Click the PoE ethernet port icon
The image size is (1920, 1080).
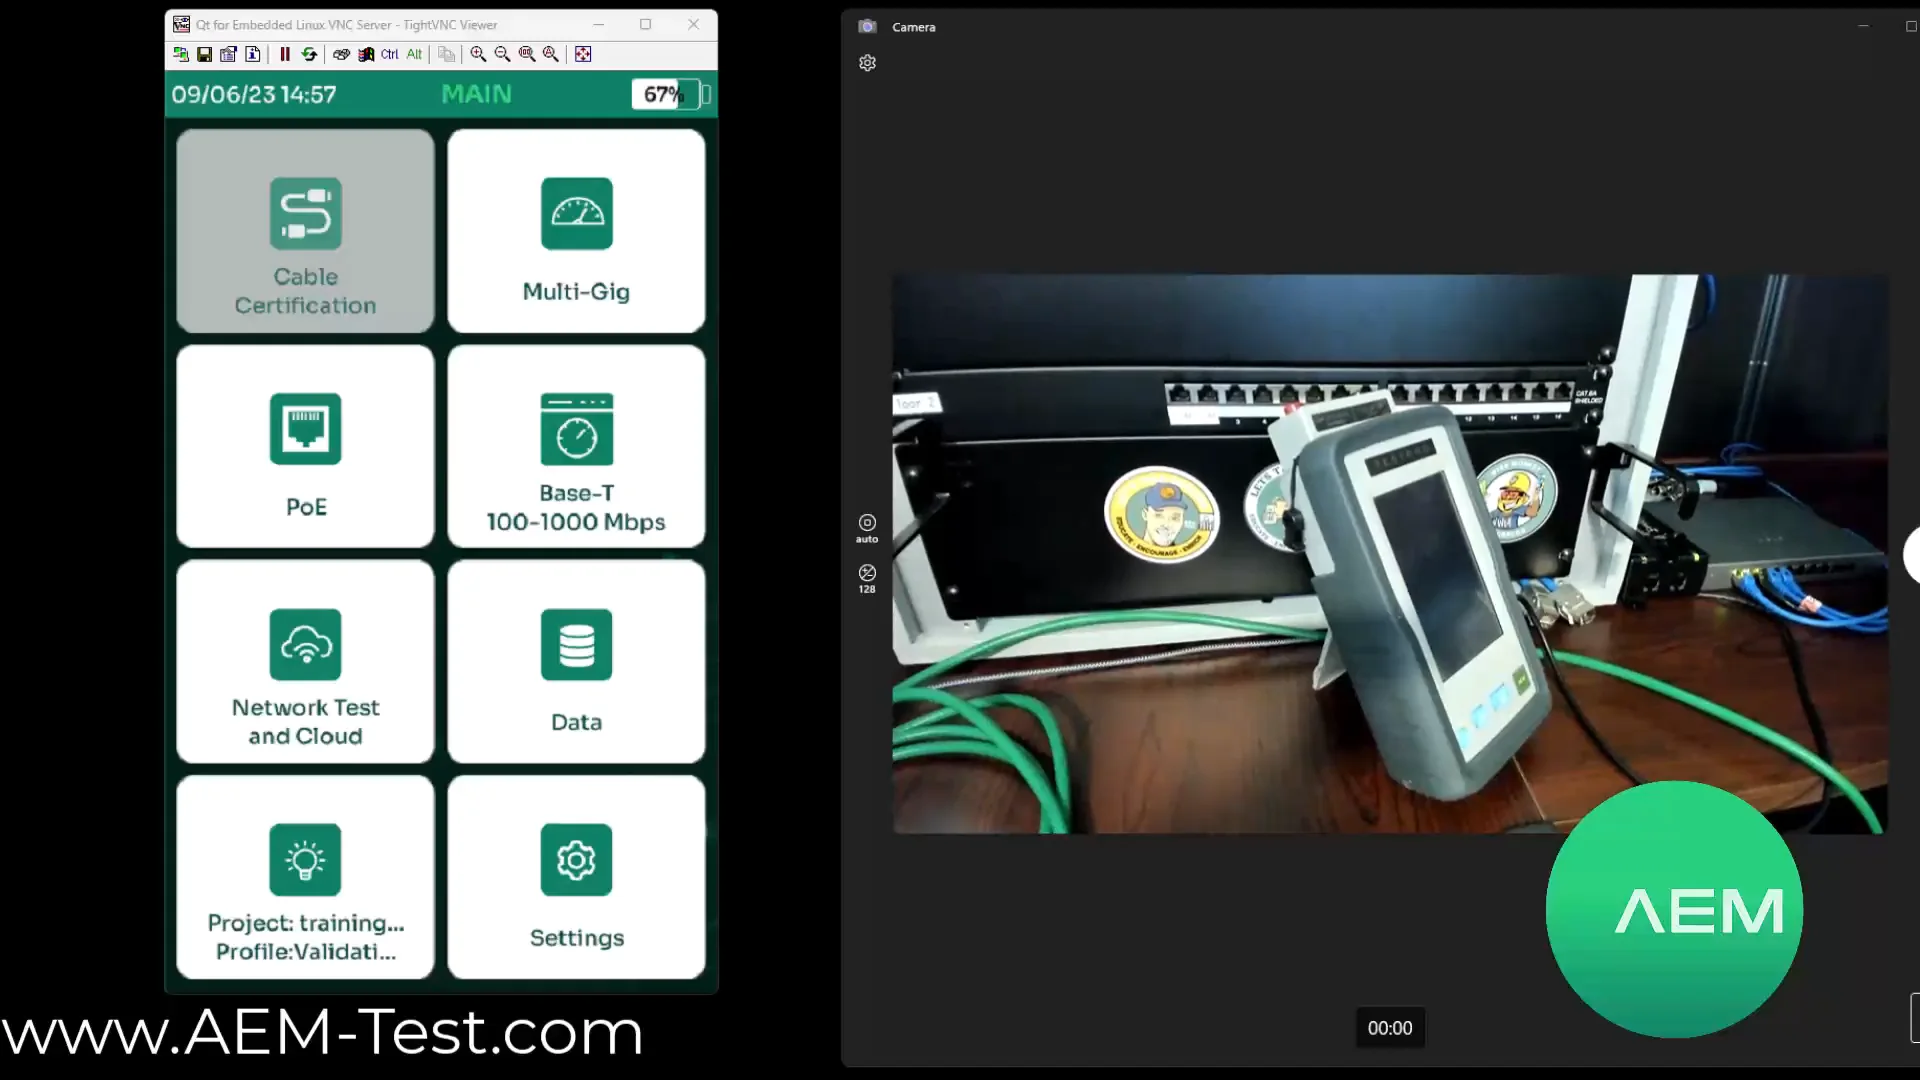pos(305,429)
